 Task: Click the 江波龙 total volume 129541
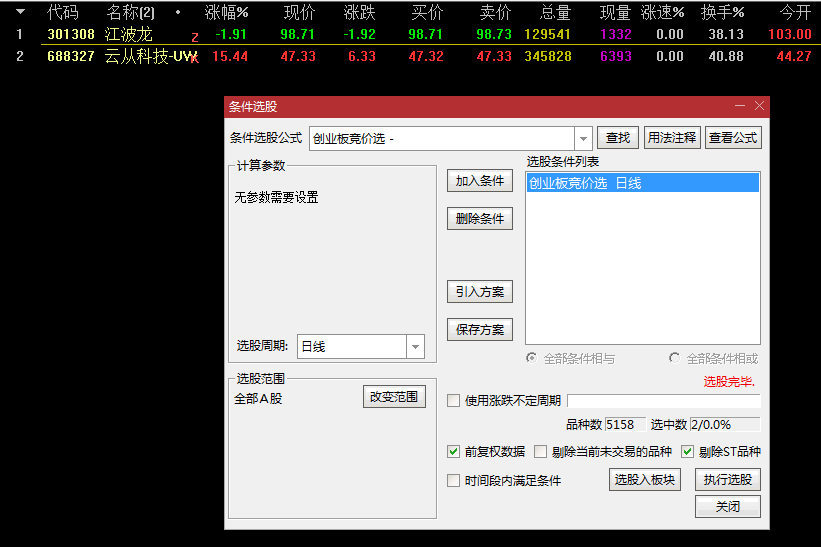548,35
